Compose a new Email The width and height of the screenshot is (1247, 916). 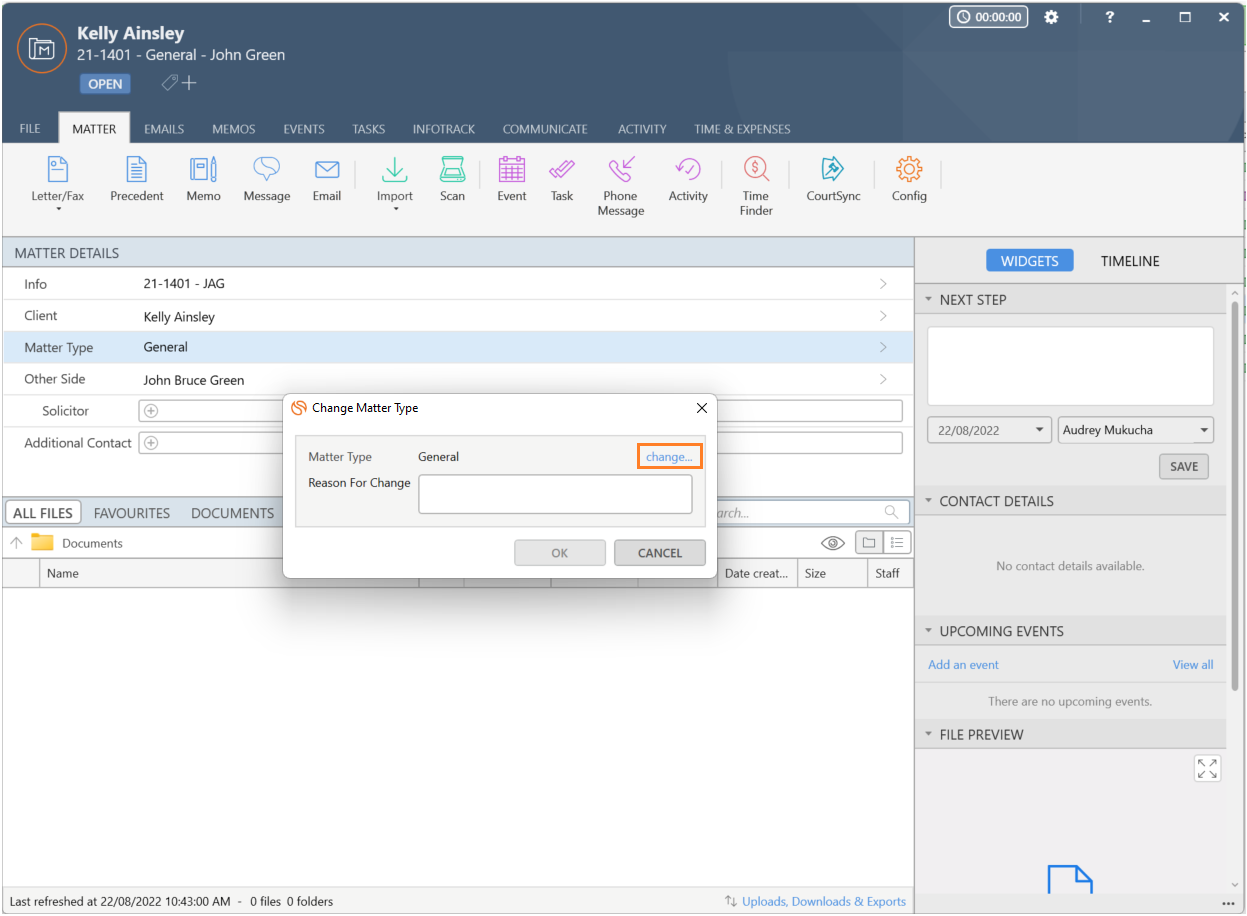(x=327, y=180)
